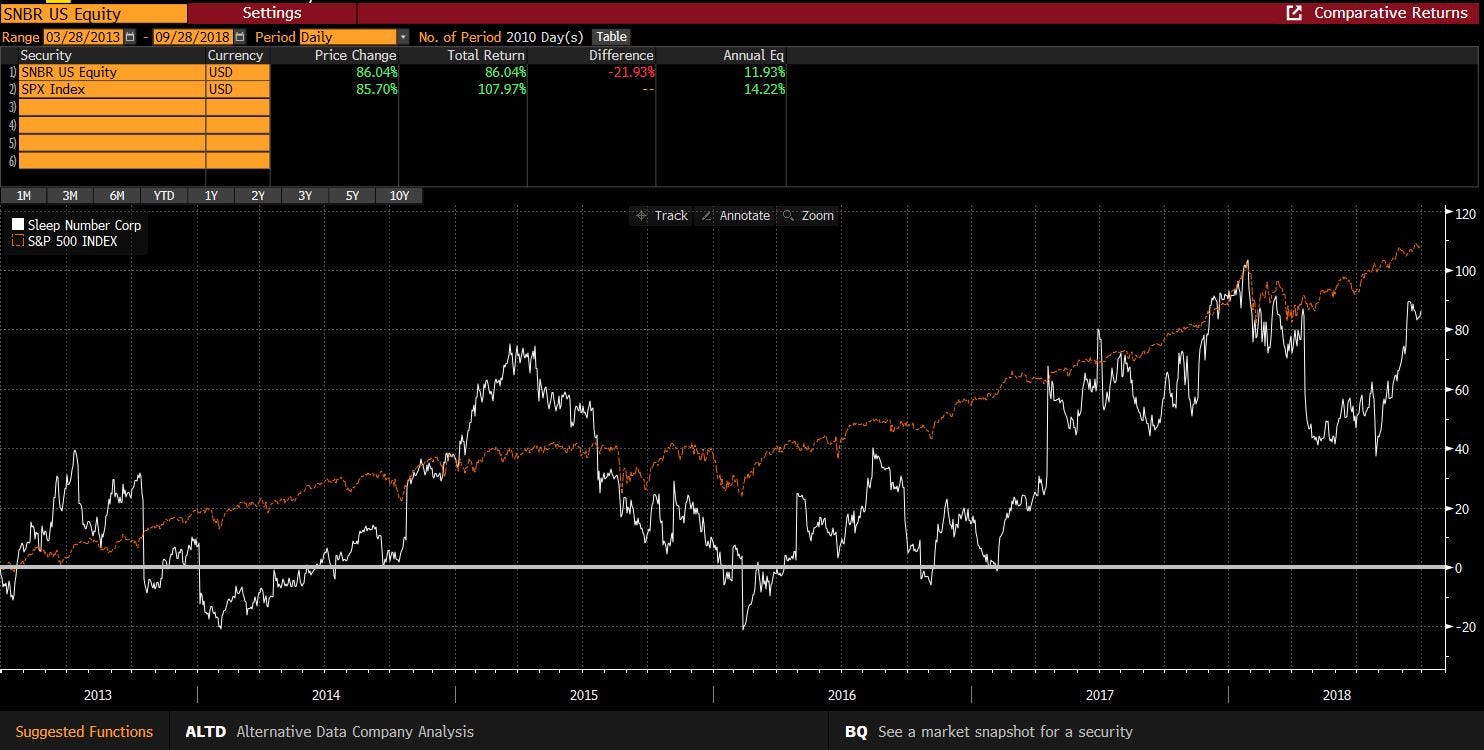Click the 2013 label on the time axis
This screenshot has height=750, width=1484.
98,695
